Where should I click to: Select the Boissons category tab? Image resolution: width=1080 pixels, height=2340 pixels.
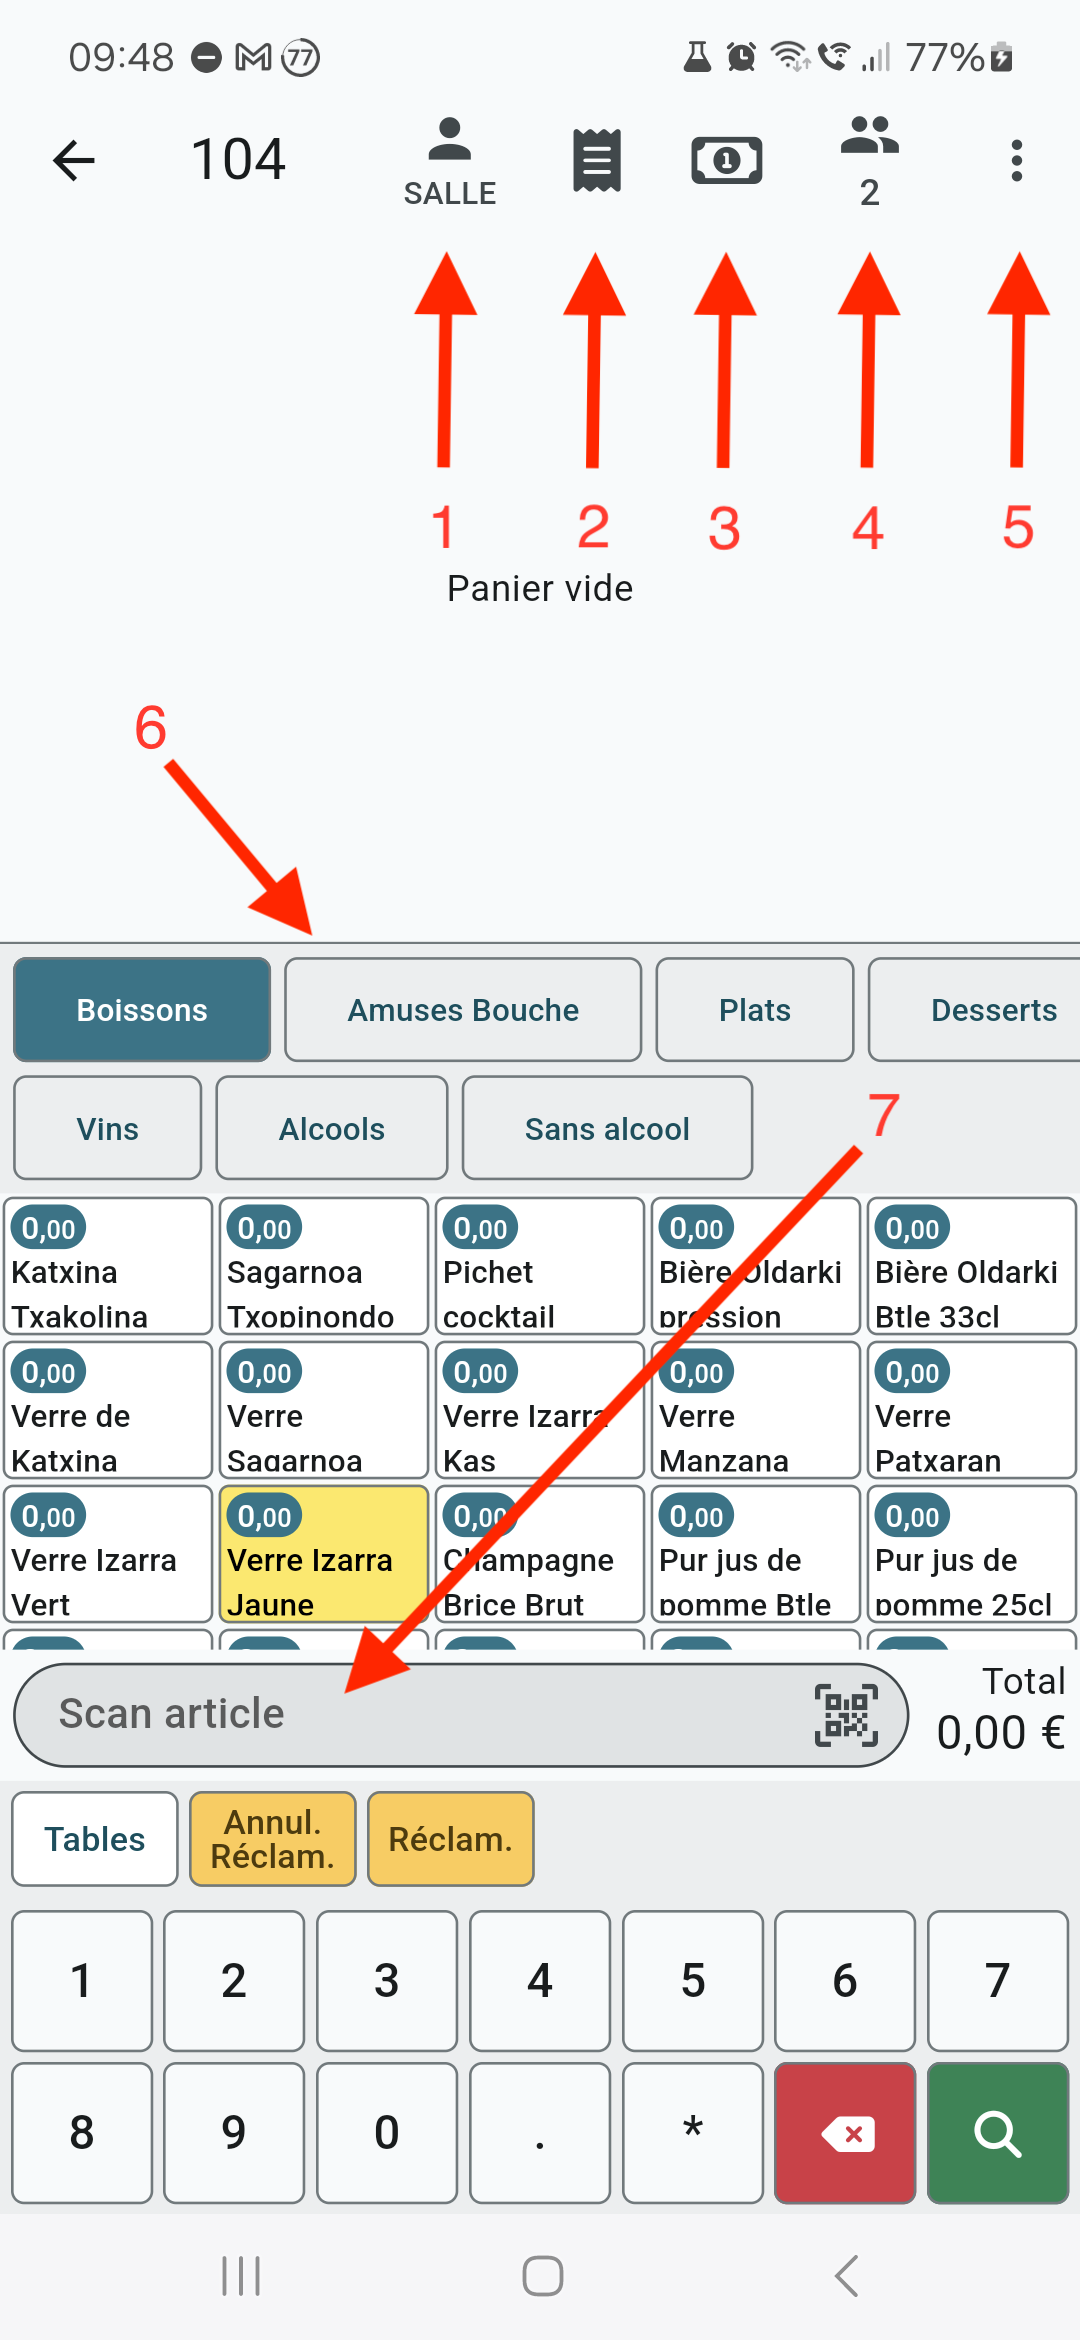[x=142, y=1010]
